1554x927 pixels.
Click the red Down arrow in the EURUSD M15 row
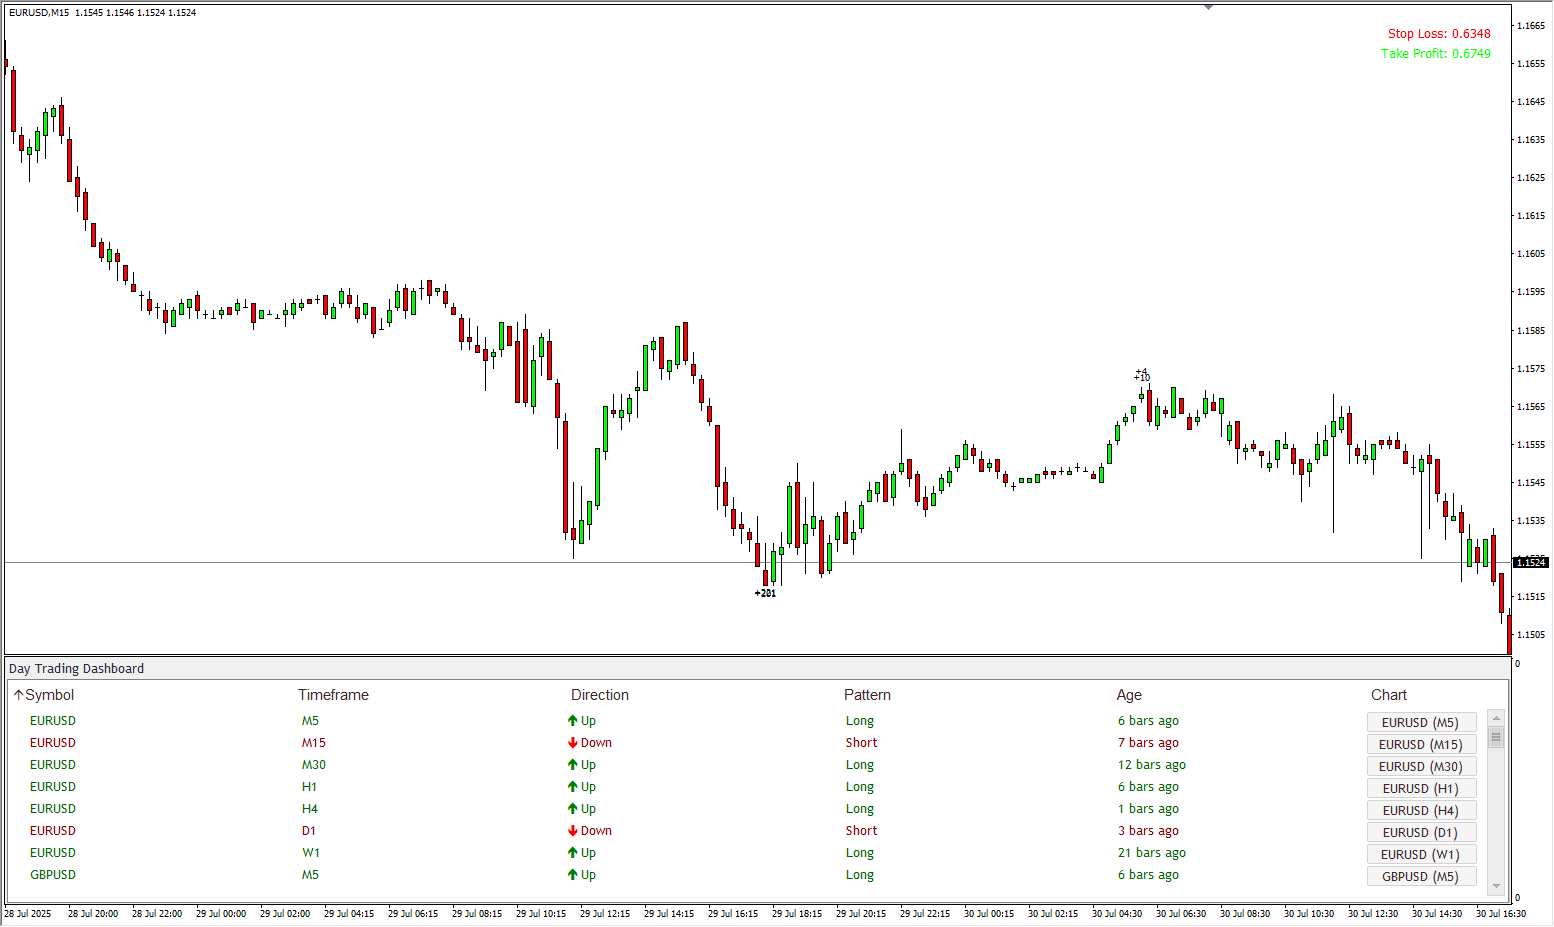[x=573, y=743]
